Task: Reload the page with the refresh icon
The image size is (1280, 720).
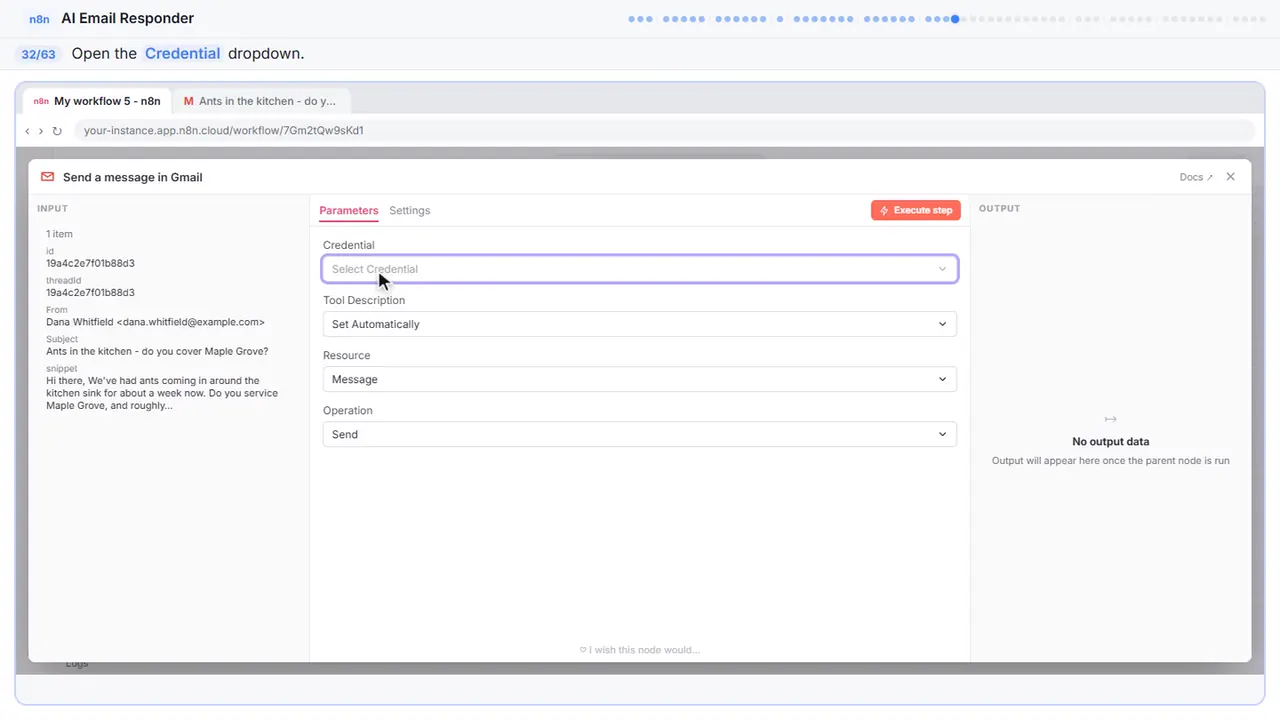Action: pyautogui.click(x=57, y=131)
